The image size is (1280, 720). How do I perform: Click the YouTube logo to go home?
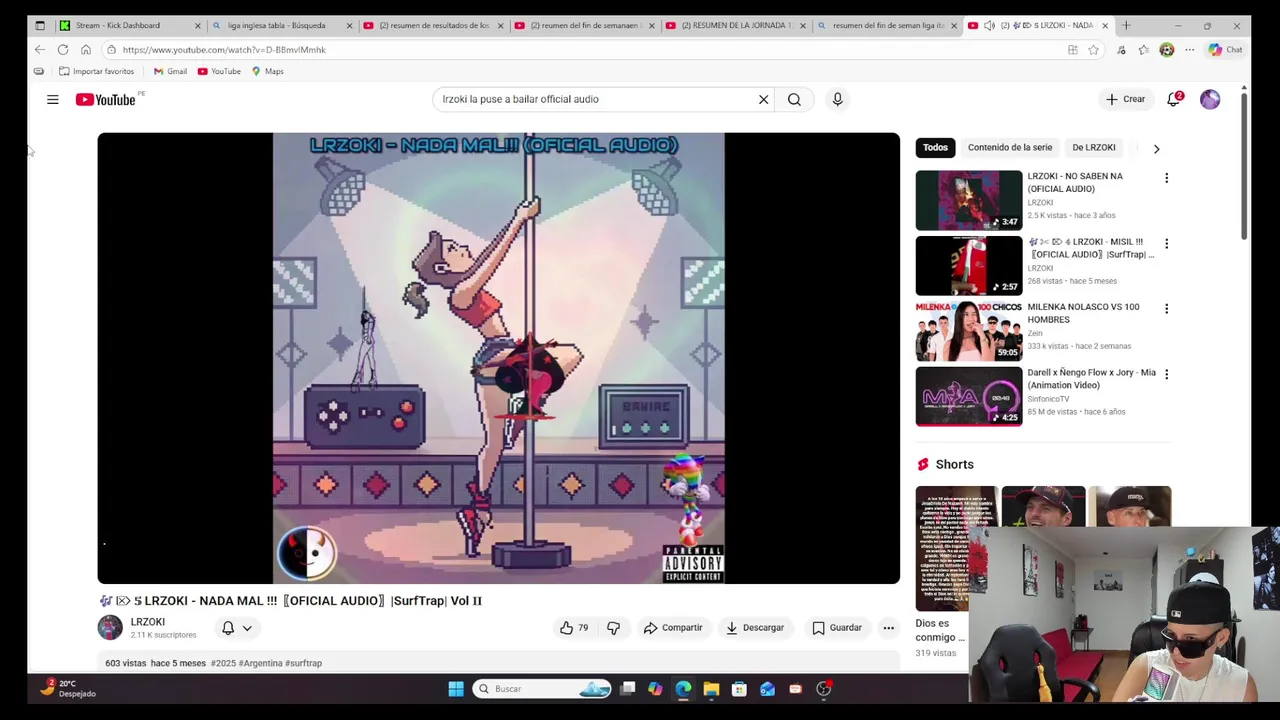coord(106,99)
